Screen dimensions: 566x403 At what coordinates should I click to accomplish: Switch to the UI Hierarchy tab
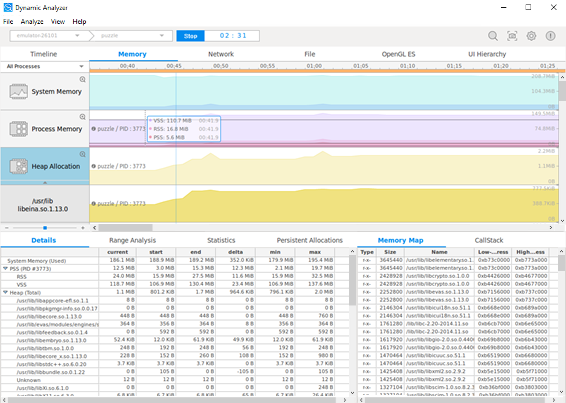tap(487, 54)
